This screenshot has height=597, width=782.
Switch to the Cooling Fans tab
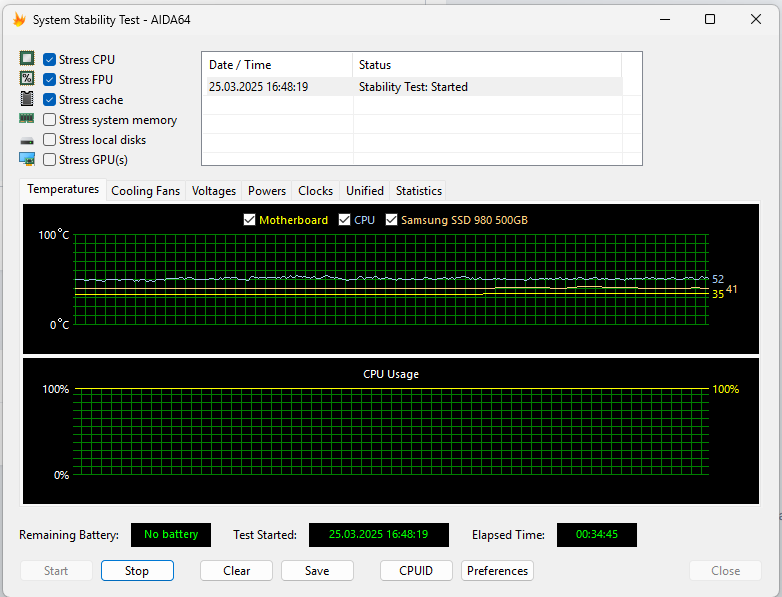click(146, 191)
